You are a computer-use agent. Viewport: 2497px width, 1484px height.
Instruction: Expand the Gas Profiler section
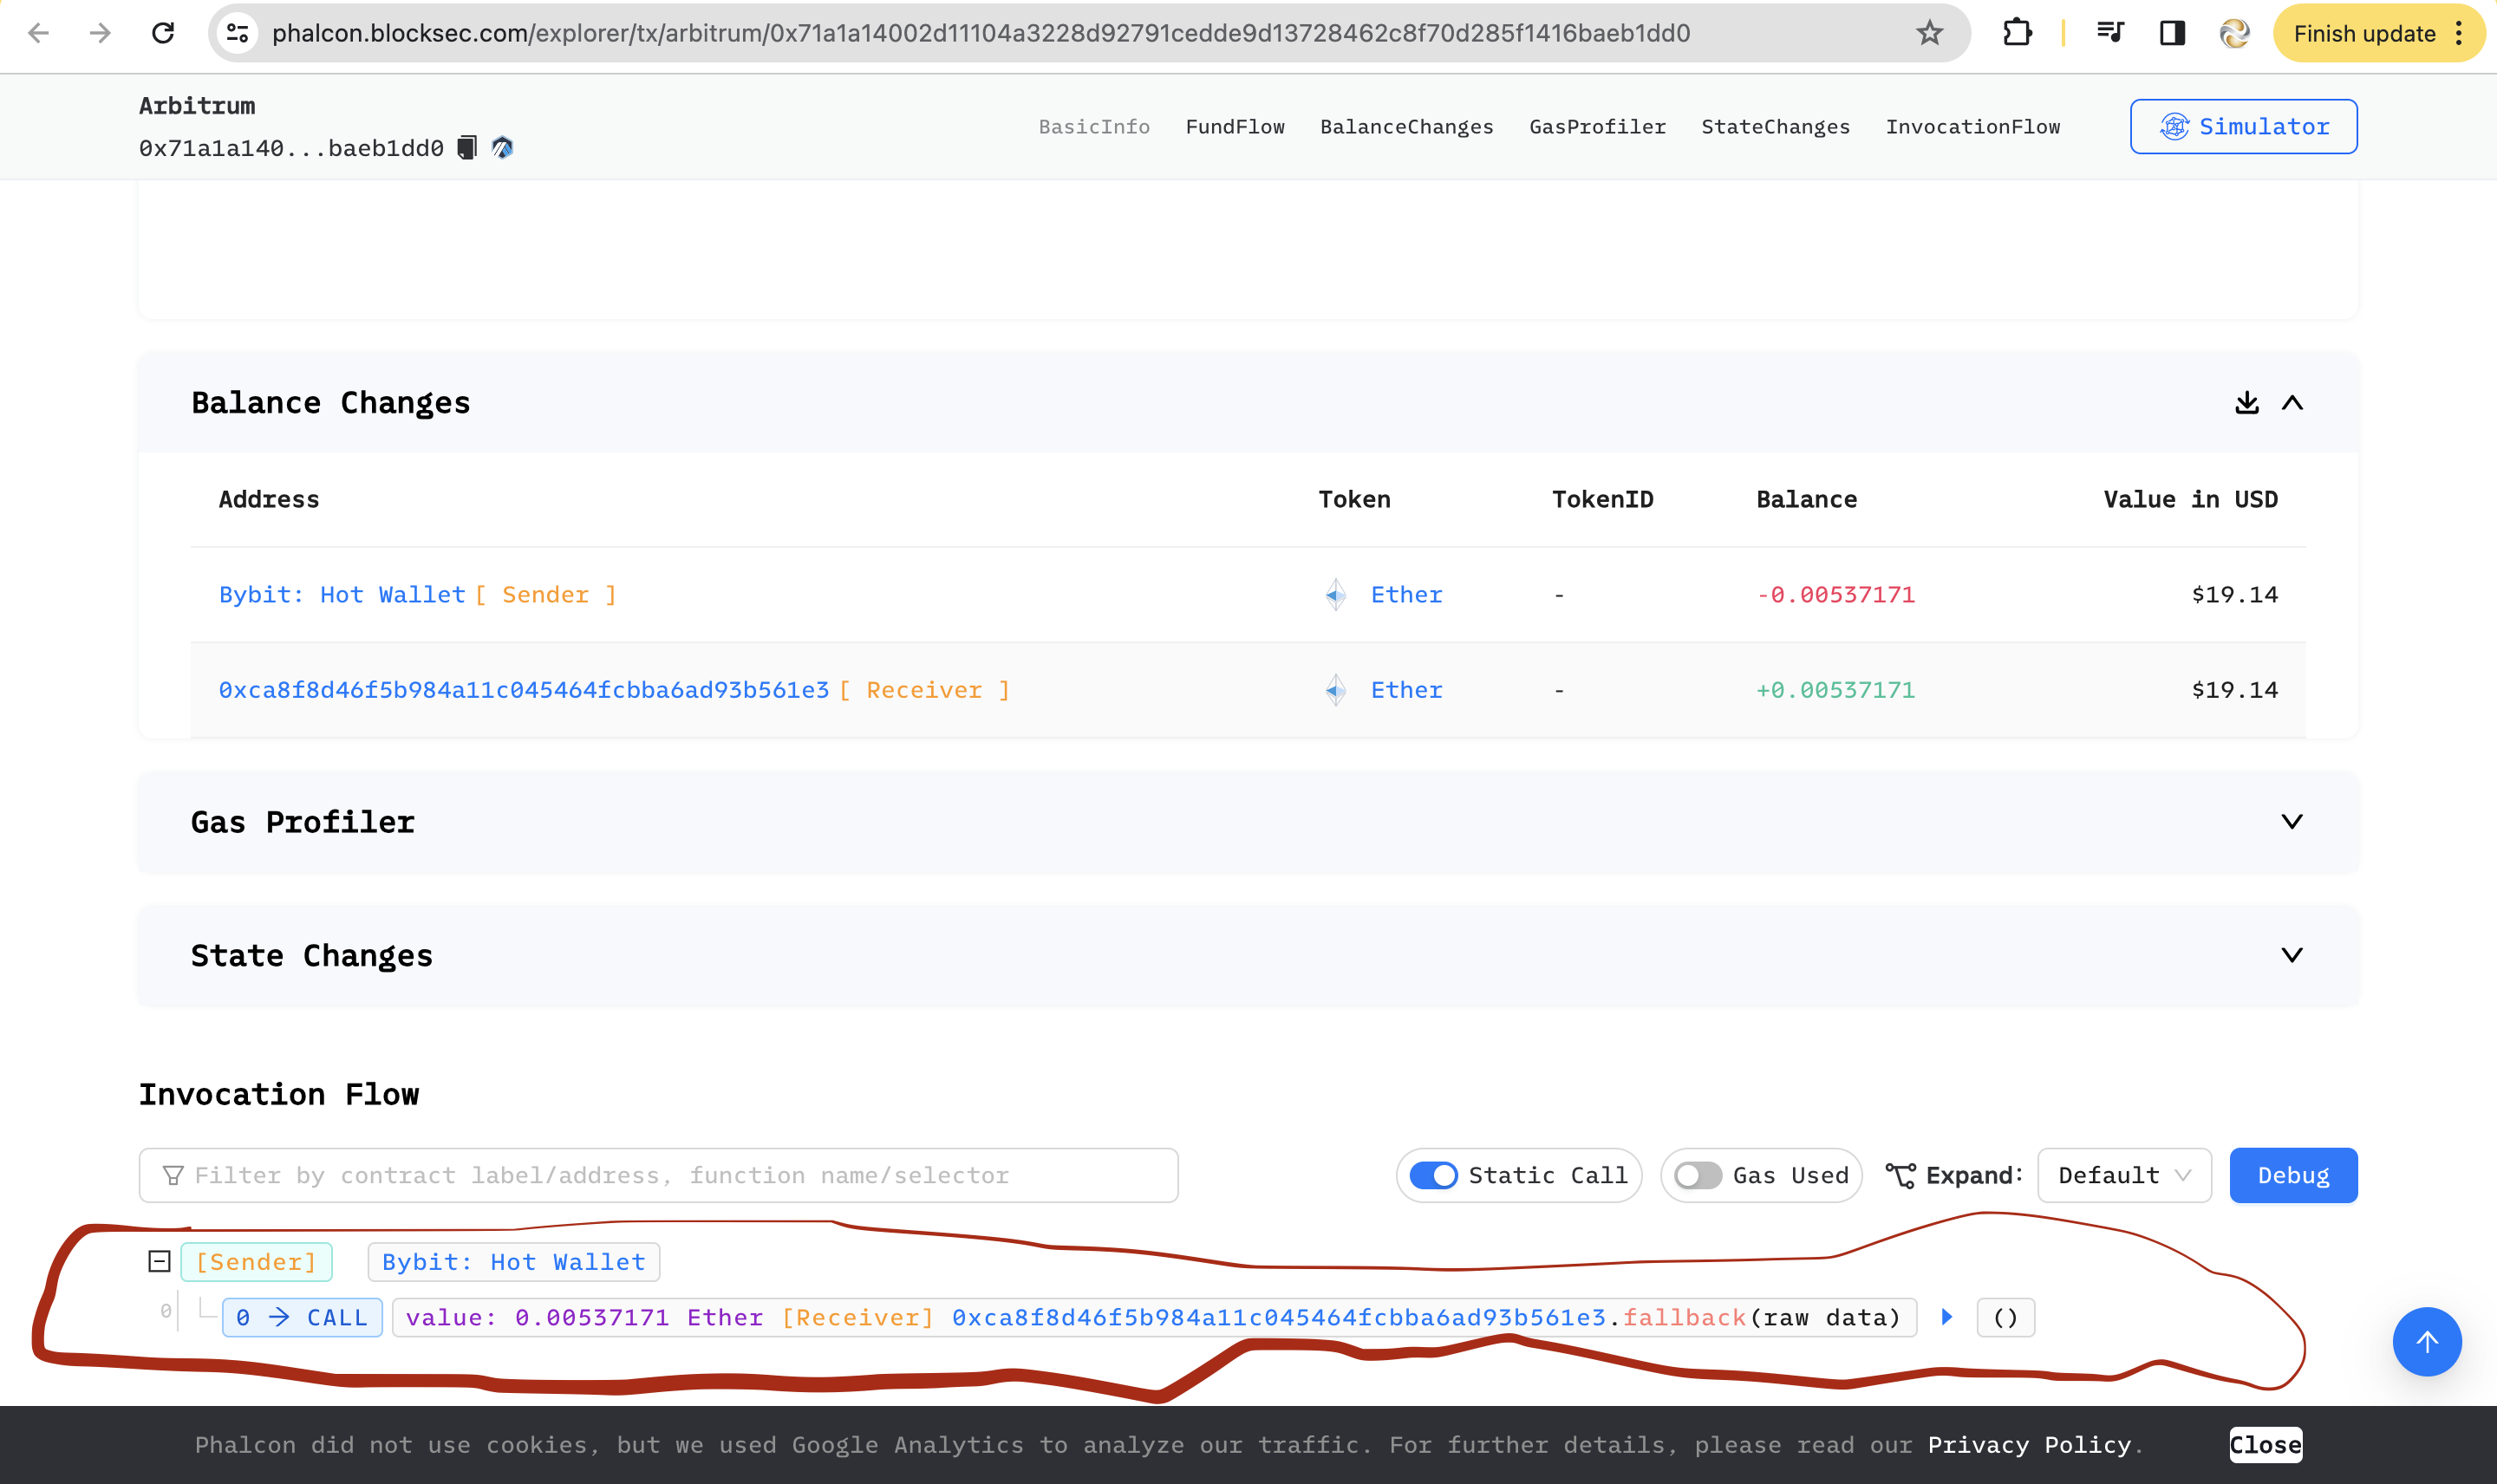pos(2292,822)
